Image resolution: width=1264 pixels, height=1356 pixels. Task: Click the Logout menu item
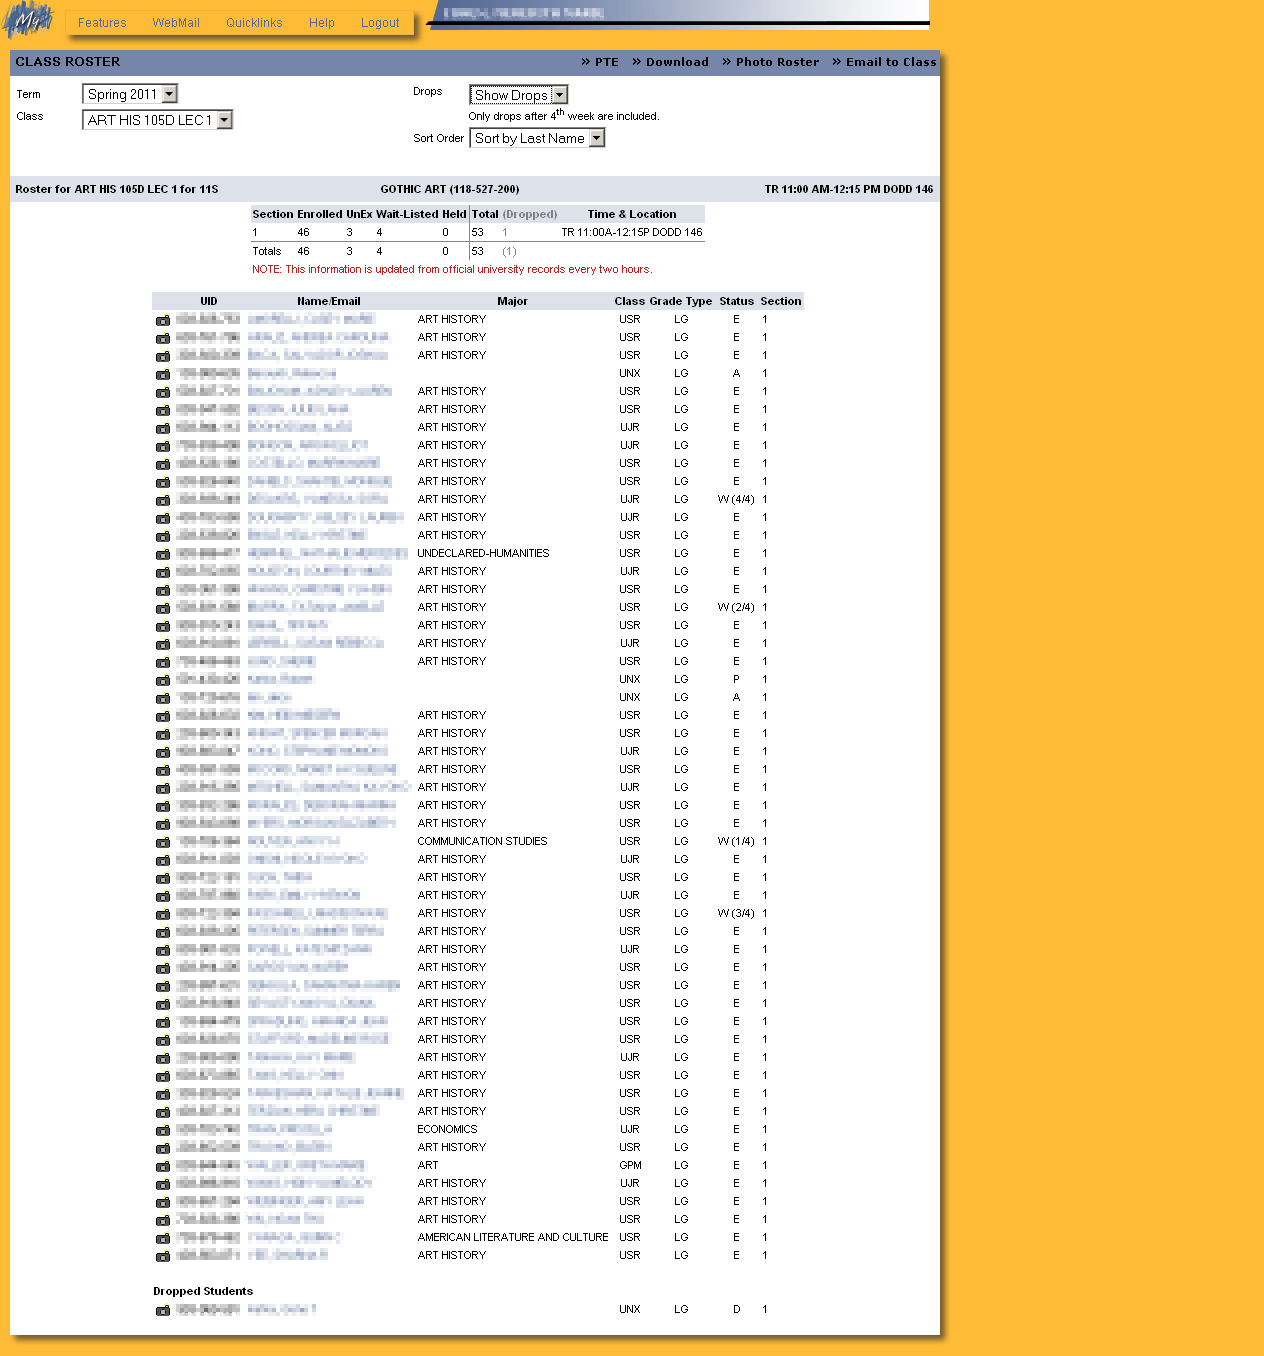pyautogui.click(x=380, y=23)
